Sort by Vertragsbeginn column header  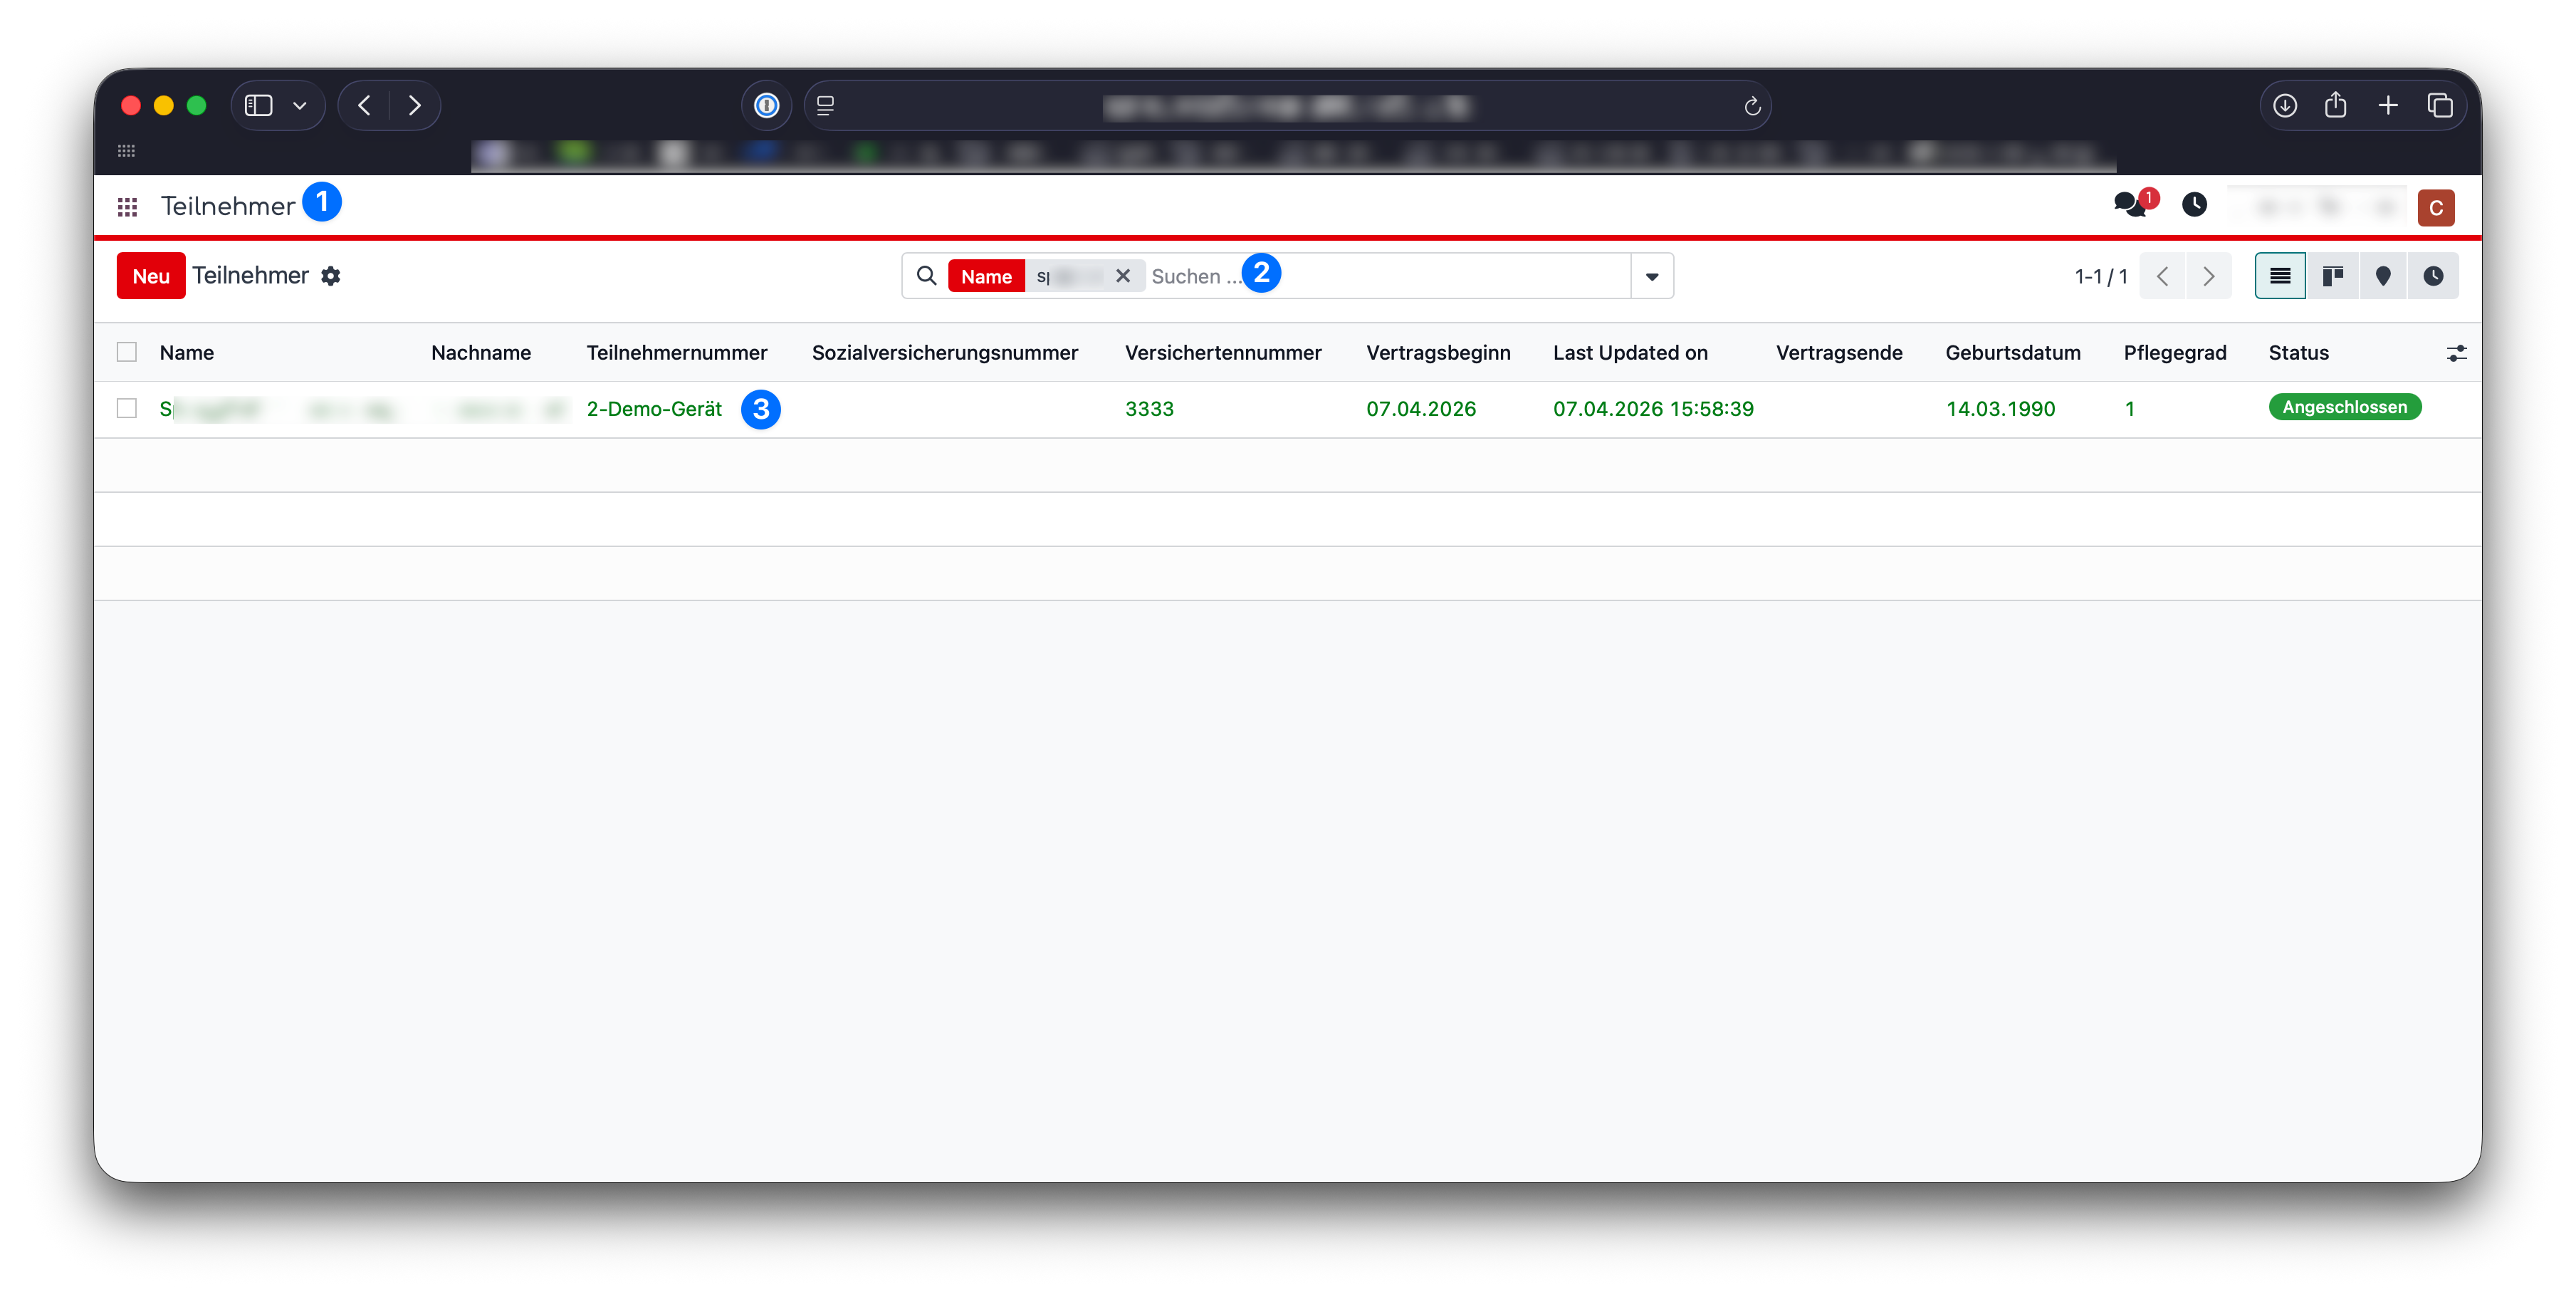[1438, 352]
